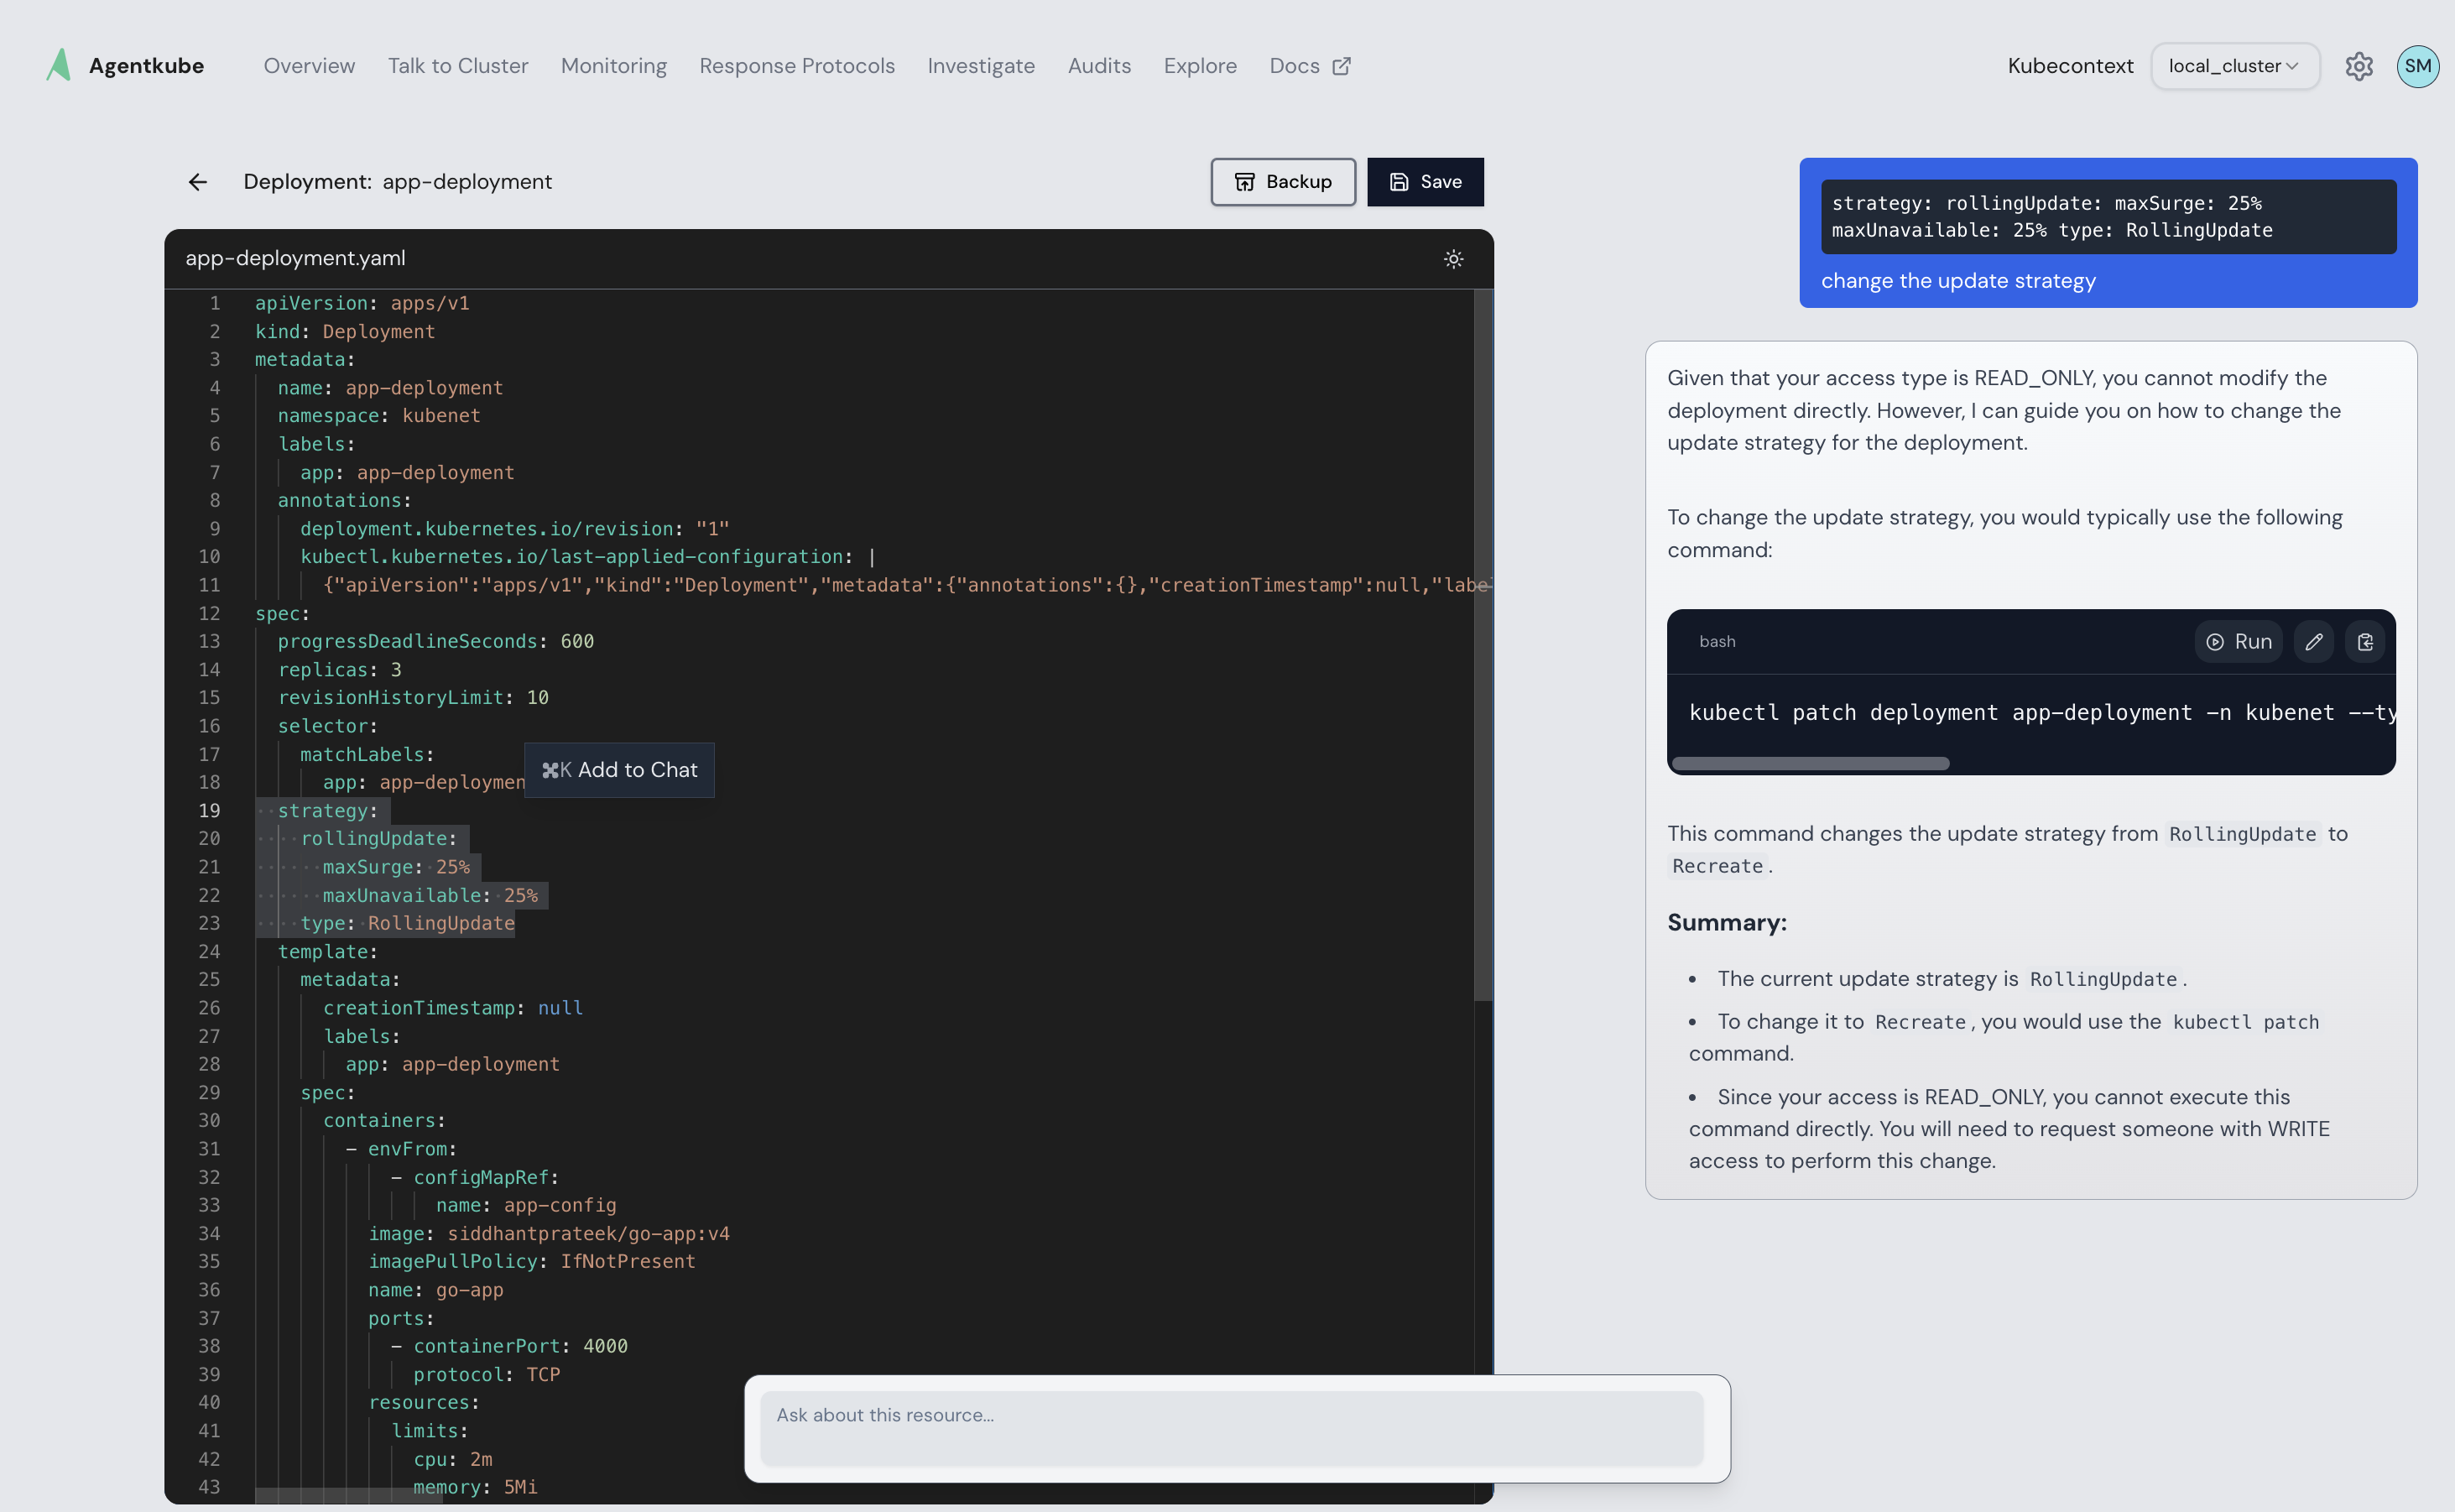Click the Agentkube logo icon
The image size is (2455, 1512).
click(59, 65)
